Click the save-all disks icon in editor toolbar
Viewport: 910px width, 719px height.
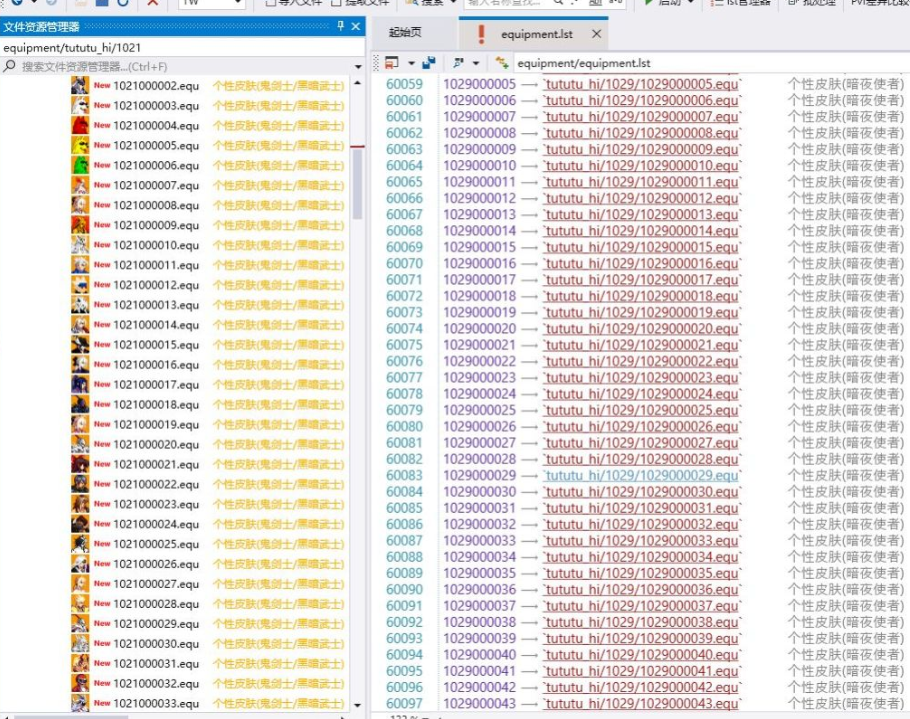tap(428, 63)
